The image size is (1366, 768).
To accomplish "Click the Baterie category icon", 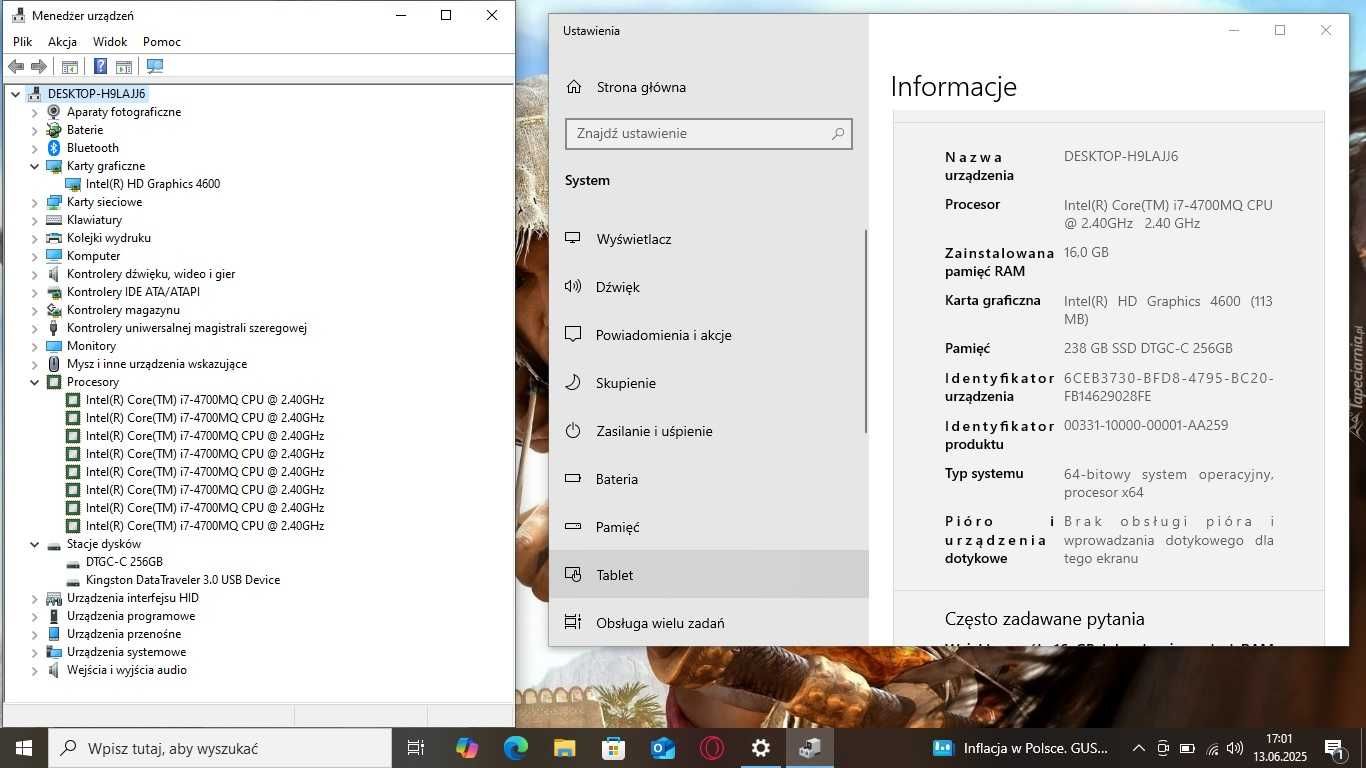I will [x=54, y=130].
